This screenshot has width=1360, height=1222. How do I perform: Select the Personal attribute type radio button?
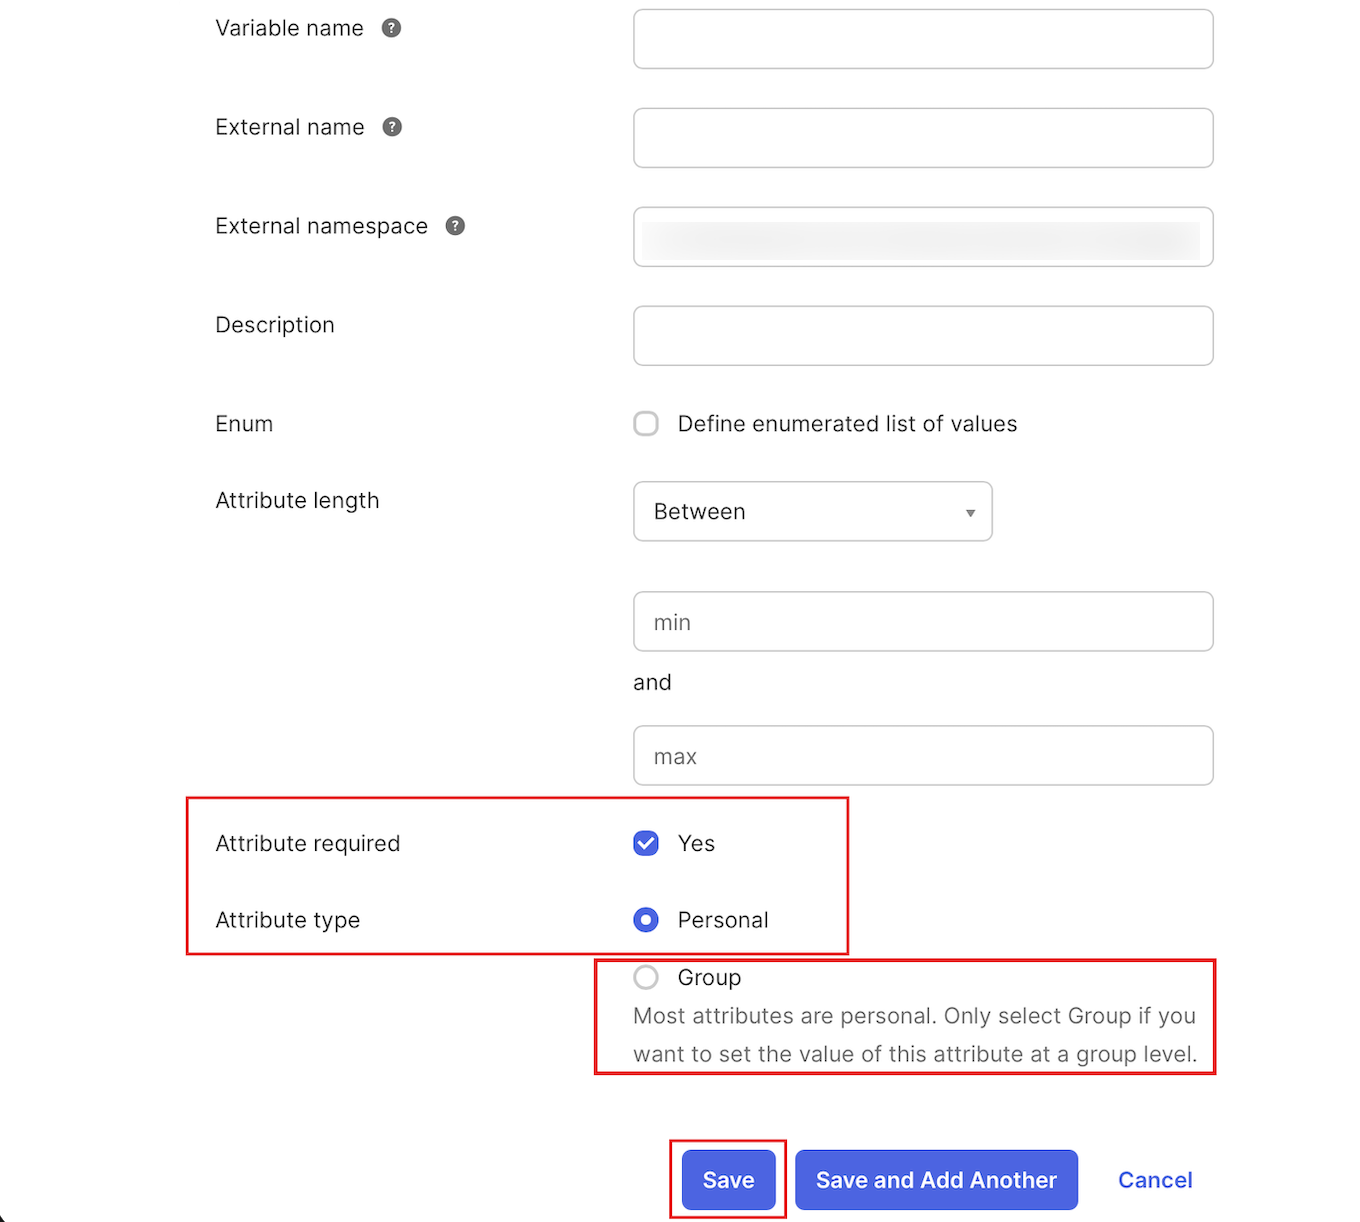pos(646,920)
